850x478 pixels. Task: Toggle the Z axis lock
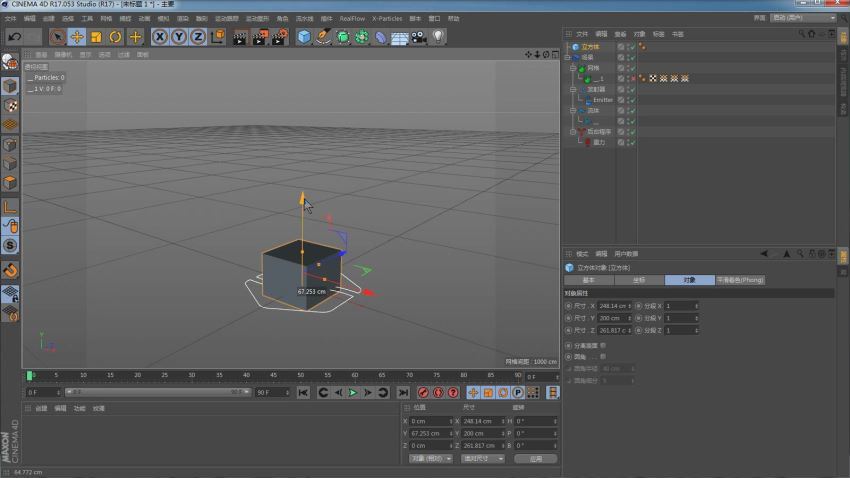(x=198, y=37)
